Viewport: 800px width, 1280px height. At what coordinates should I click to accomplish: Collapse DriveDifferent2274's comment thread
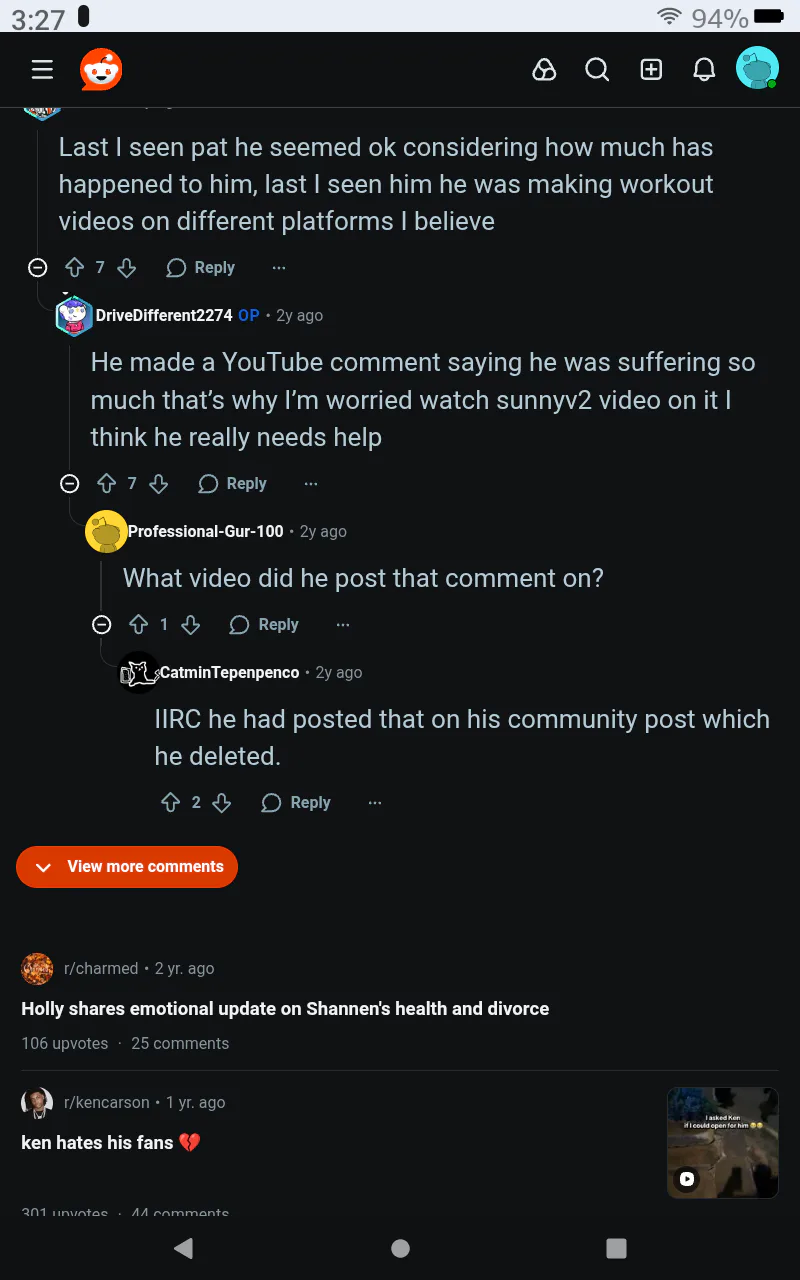pyautogui.click(x=70, y=484)
